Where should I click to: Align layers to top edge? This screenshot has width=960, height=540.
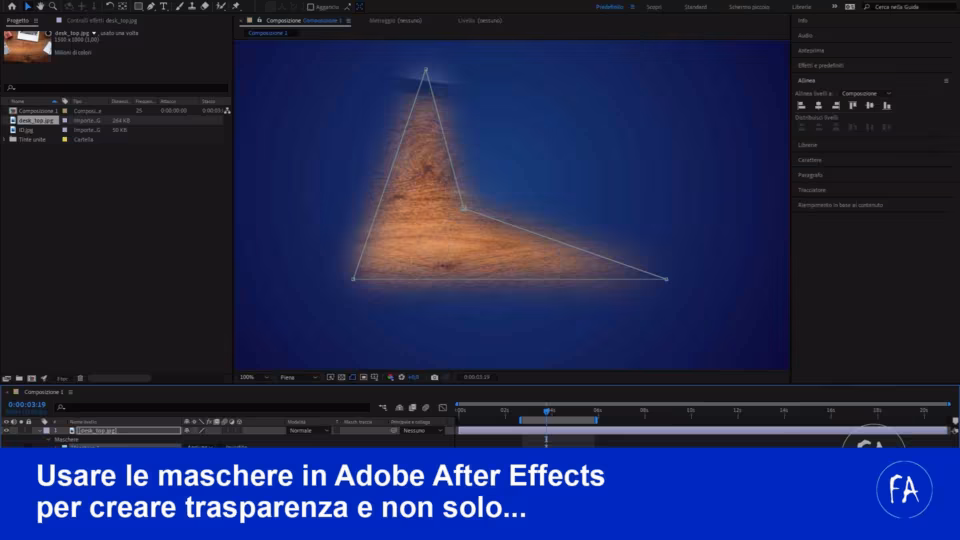point(853,106)
